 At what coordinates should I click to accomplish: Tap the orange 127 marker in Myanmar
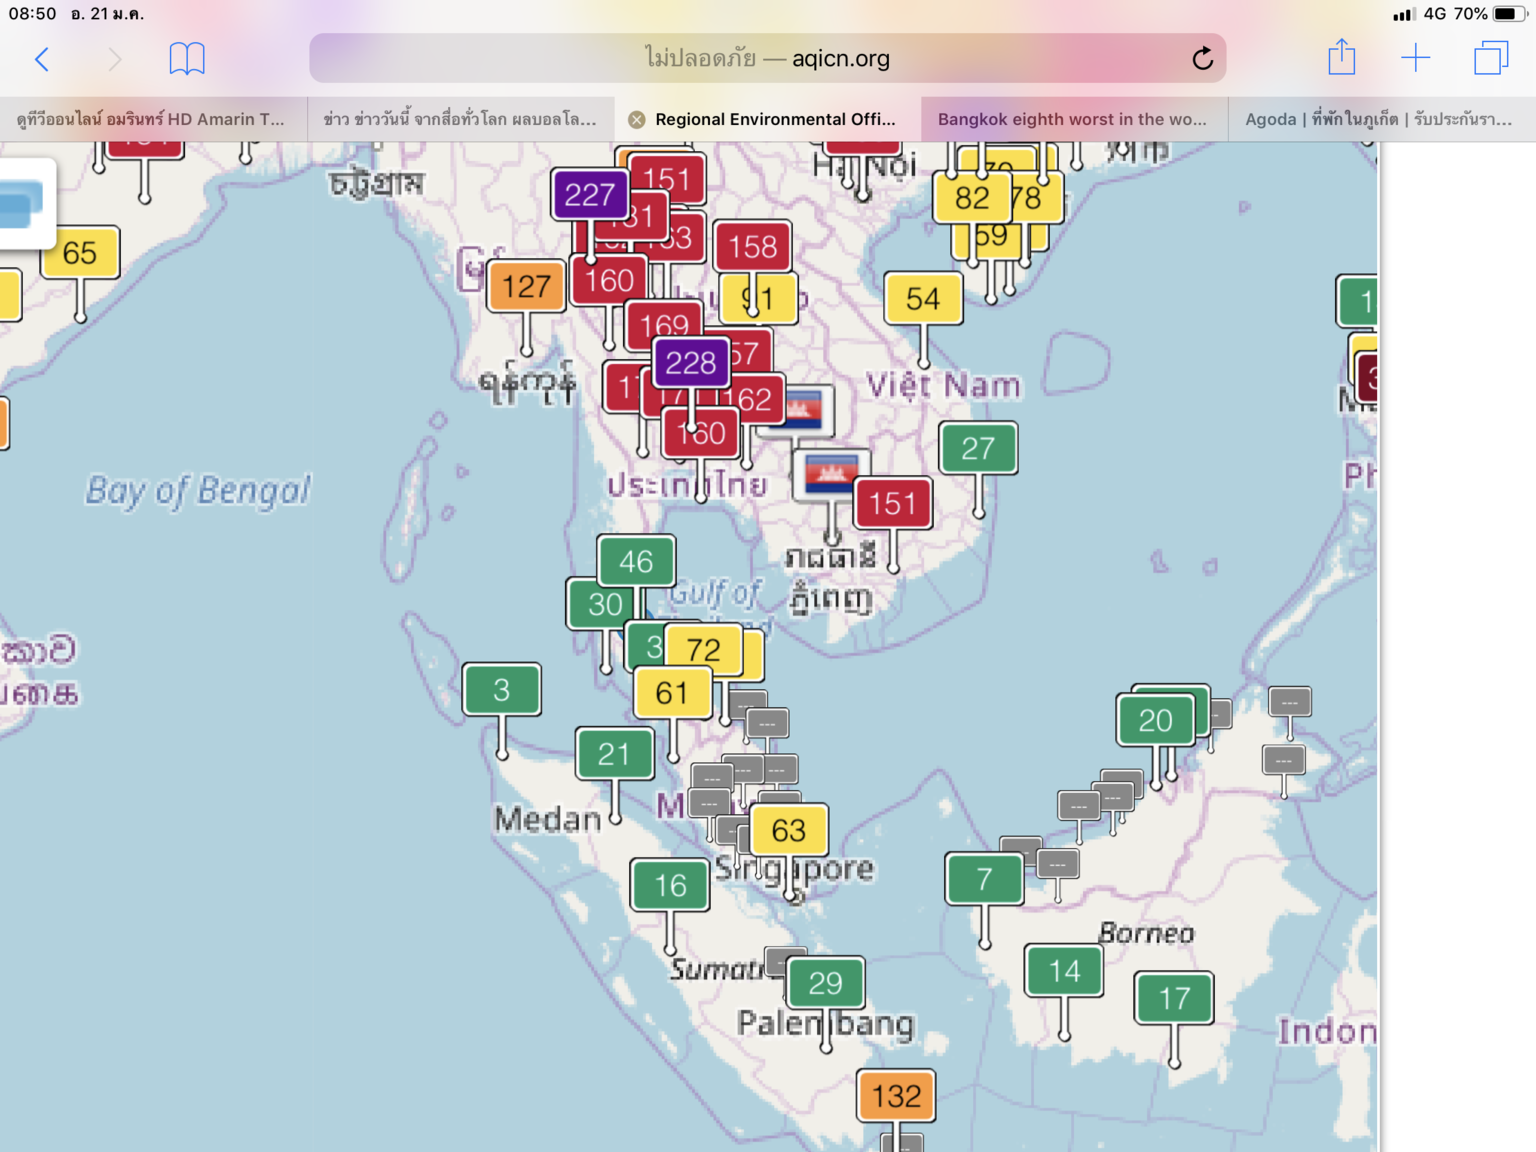click(526, 287)
